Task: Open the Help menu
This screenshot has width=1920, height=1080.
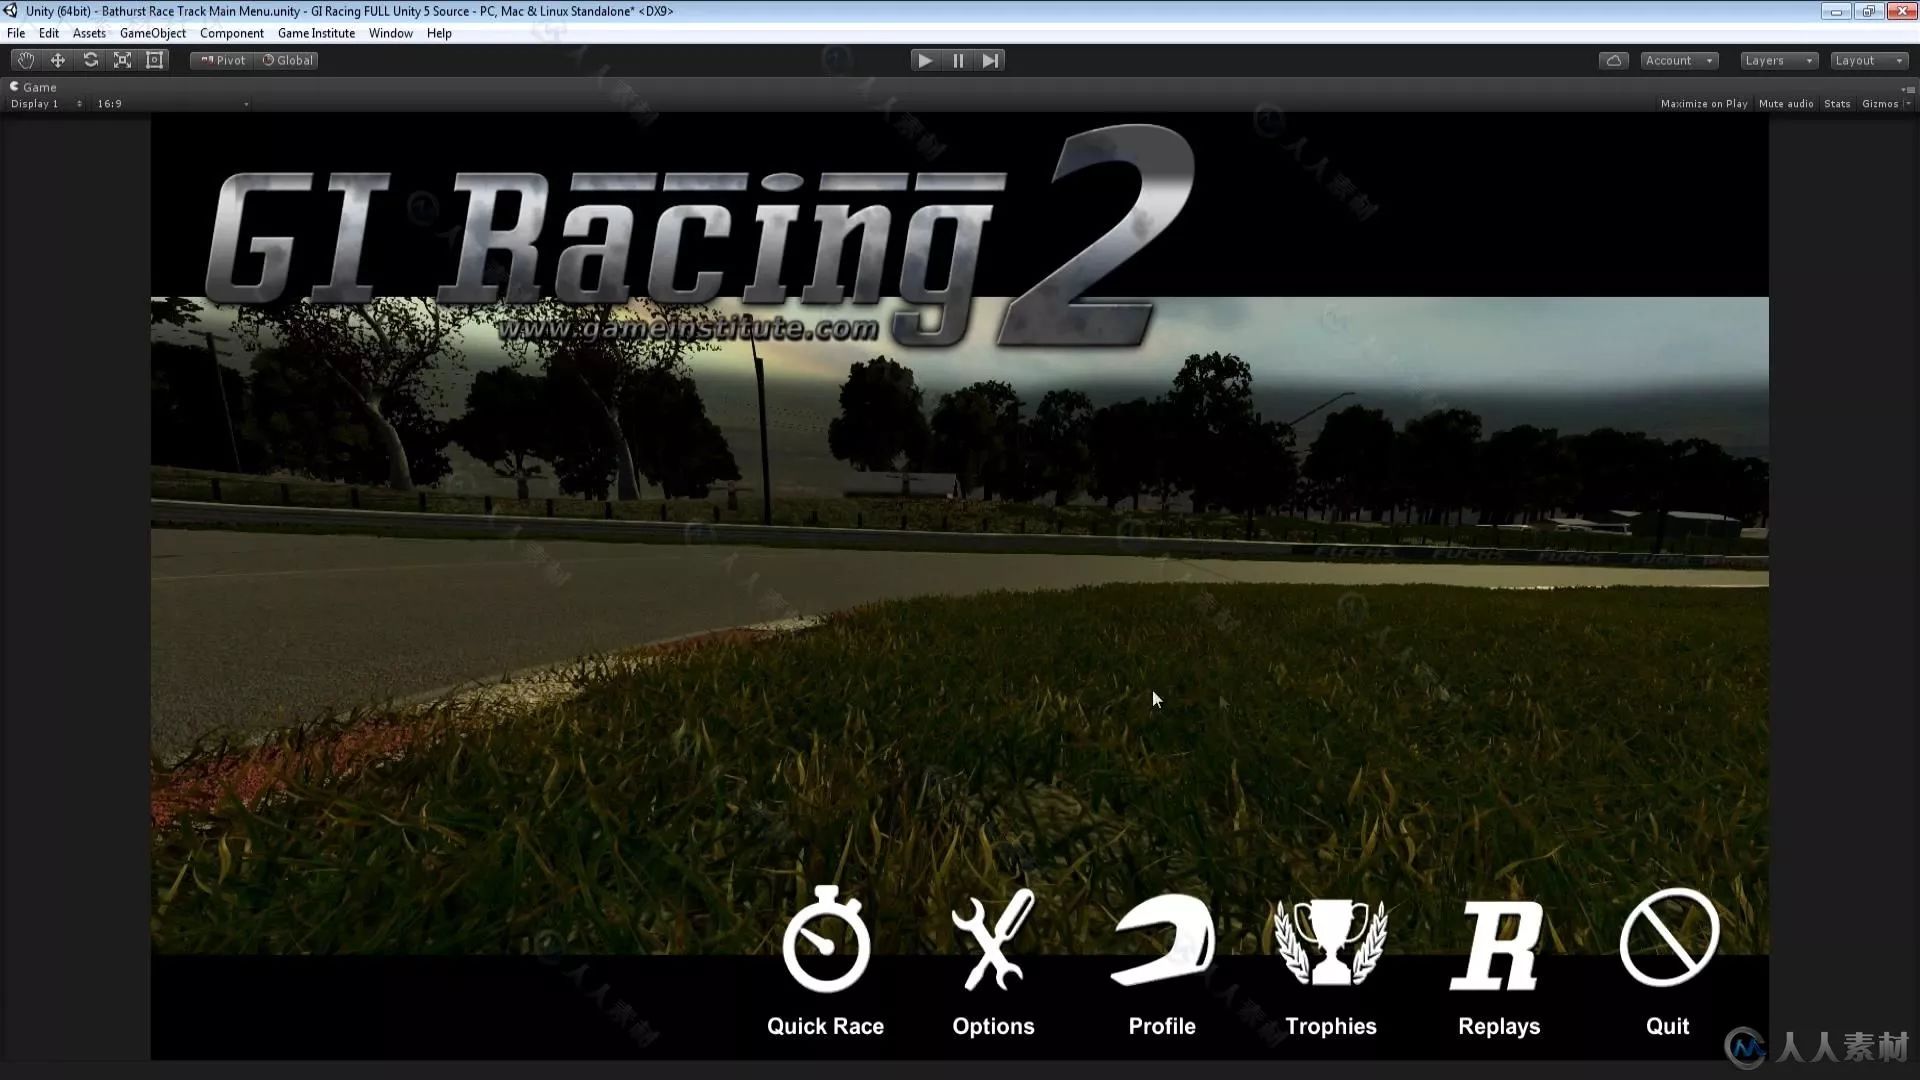Action: tap(439, 33)
